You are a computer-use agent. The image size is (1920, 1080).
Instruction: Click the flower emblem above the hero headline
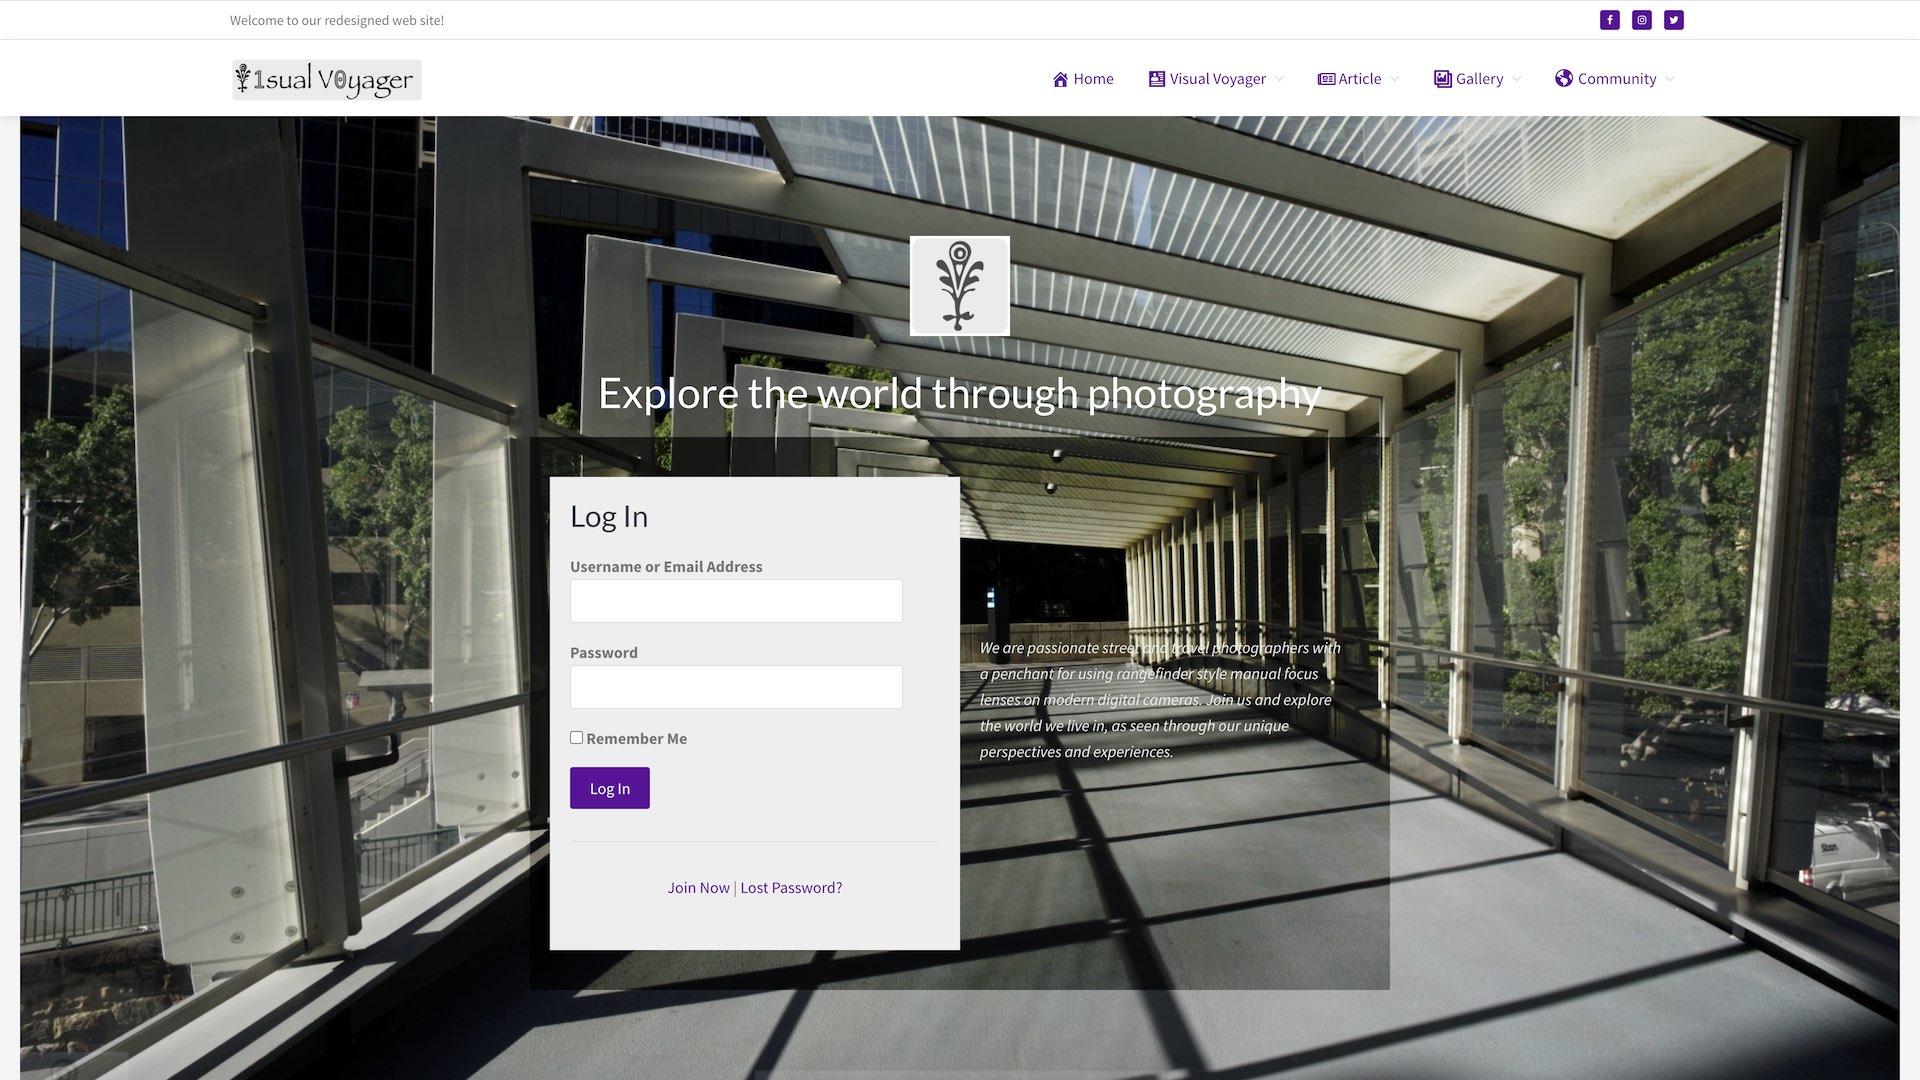pos(959,285)
